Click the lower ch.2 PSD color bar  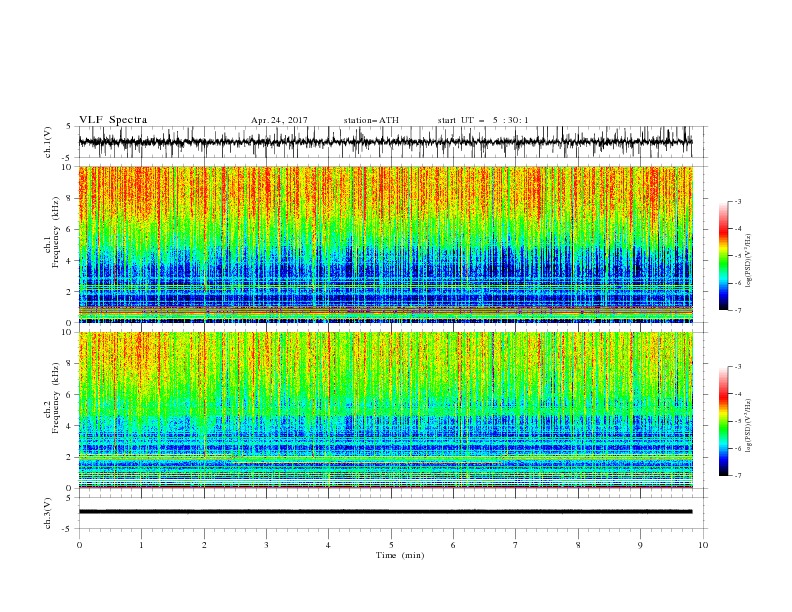[x=723, y=421]
